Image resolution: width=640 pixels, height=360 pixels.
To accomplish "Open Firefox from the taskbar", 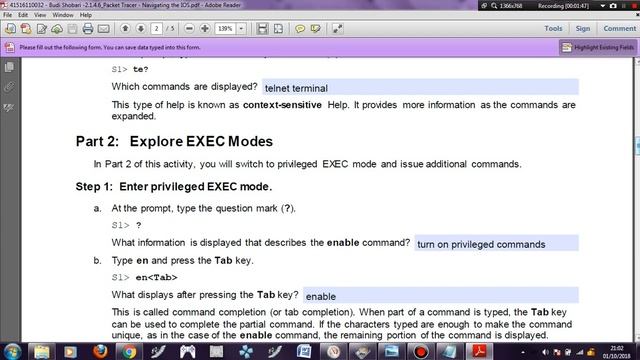I will (100, 351).
